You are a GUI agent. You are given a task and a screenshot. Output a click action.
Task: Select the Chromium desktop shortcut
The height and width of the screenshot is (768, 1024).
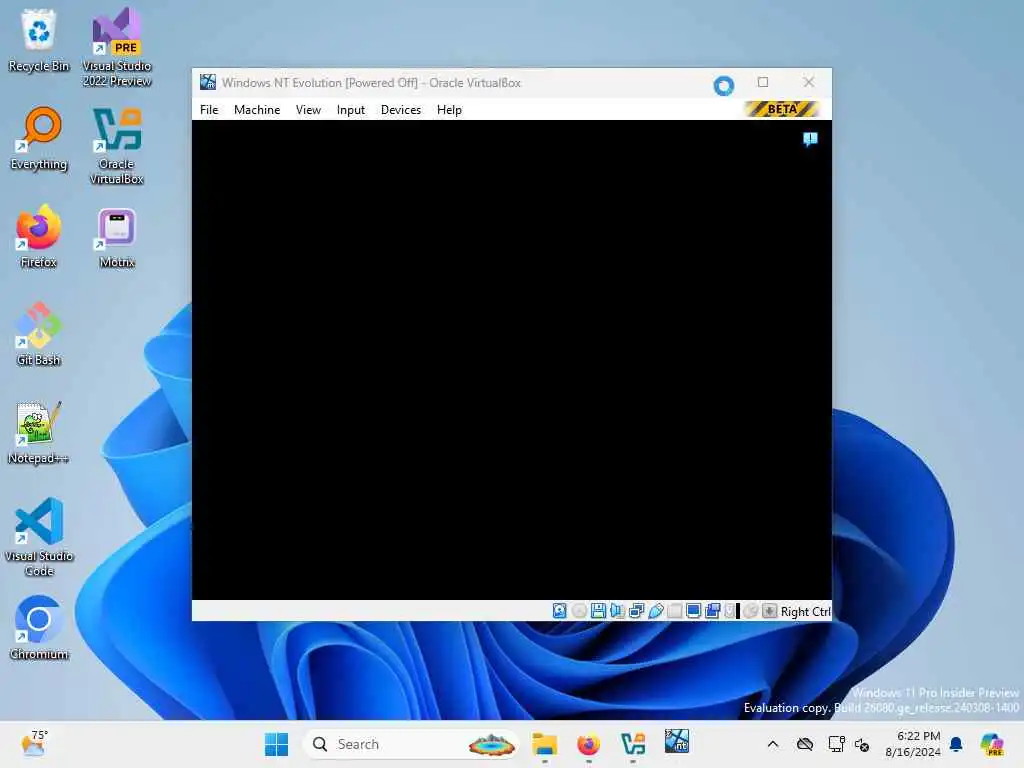39,628
